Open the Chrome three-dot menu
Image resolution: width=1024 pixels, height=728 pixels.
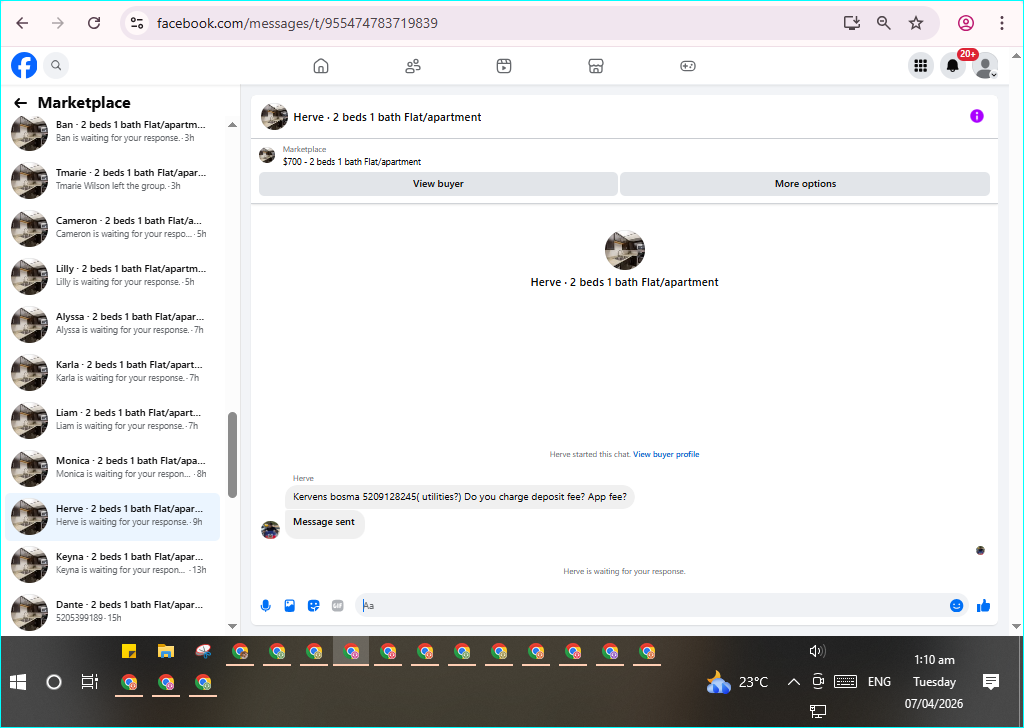(1001, 23)
